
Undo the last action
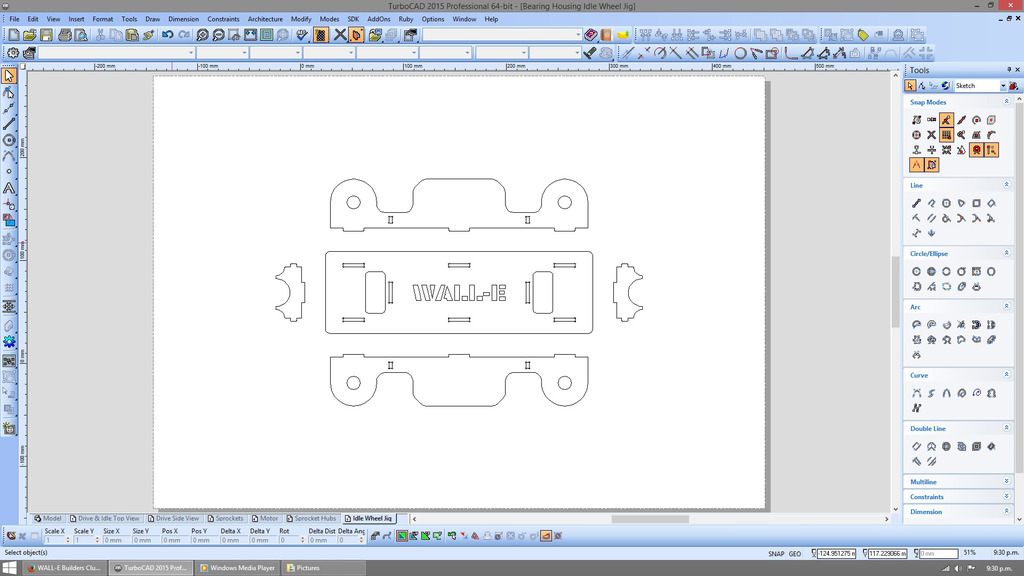(168, 35)
